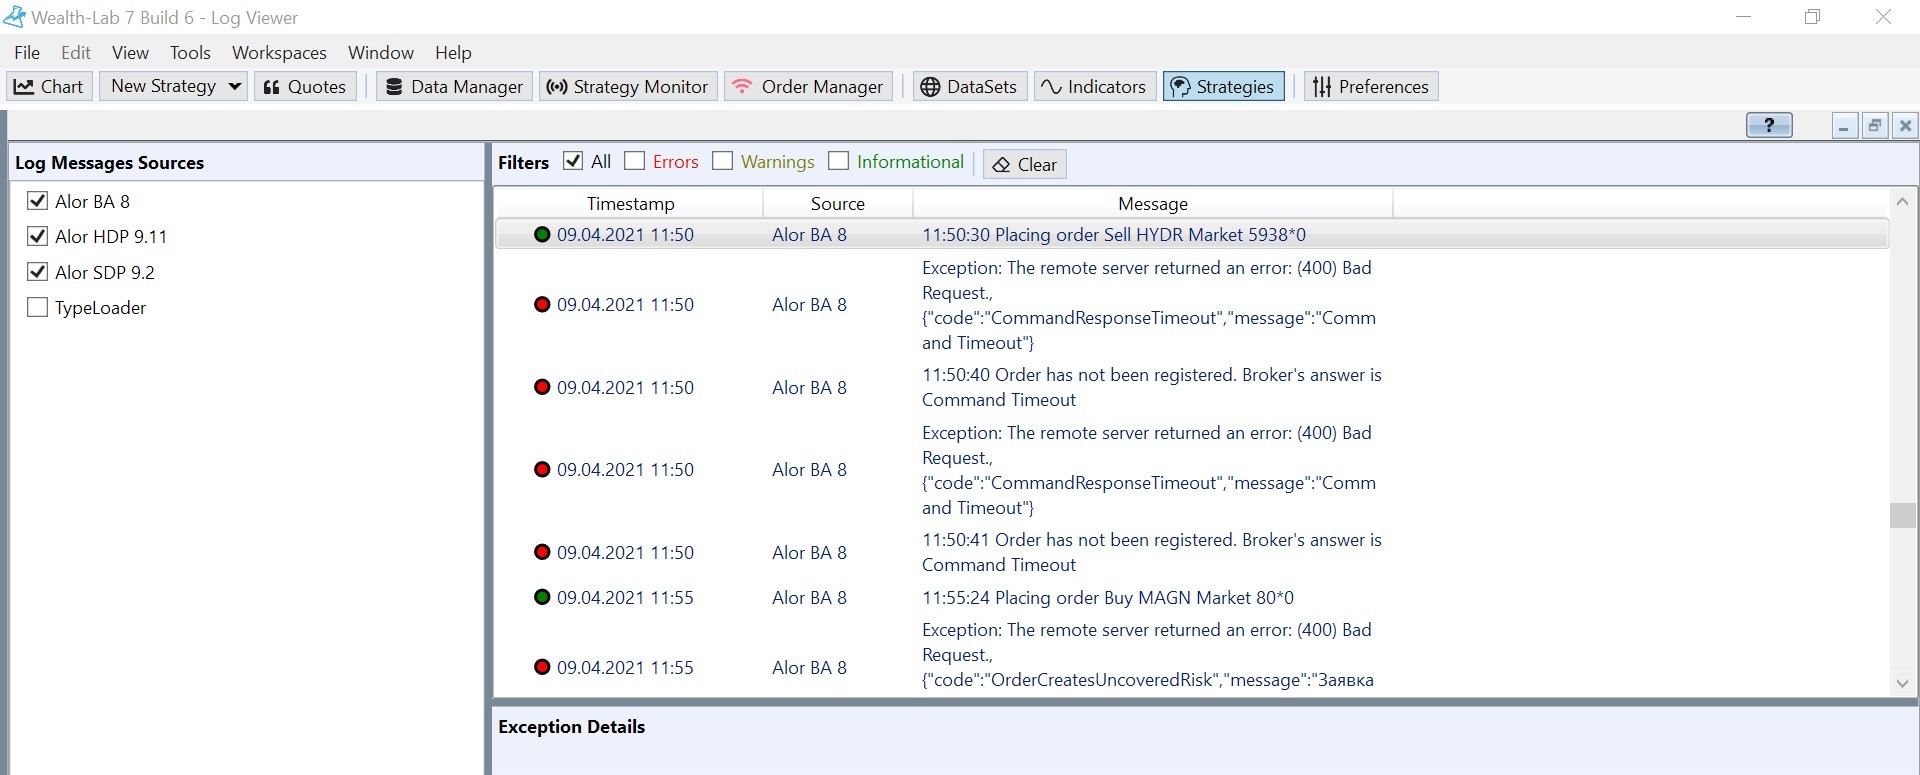Viewport: 1920px width, 775px height.
Task: Check the Errors filter checkbox
Action: (635, 162)
